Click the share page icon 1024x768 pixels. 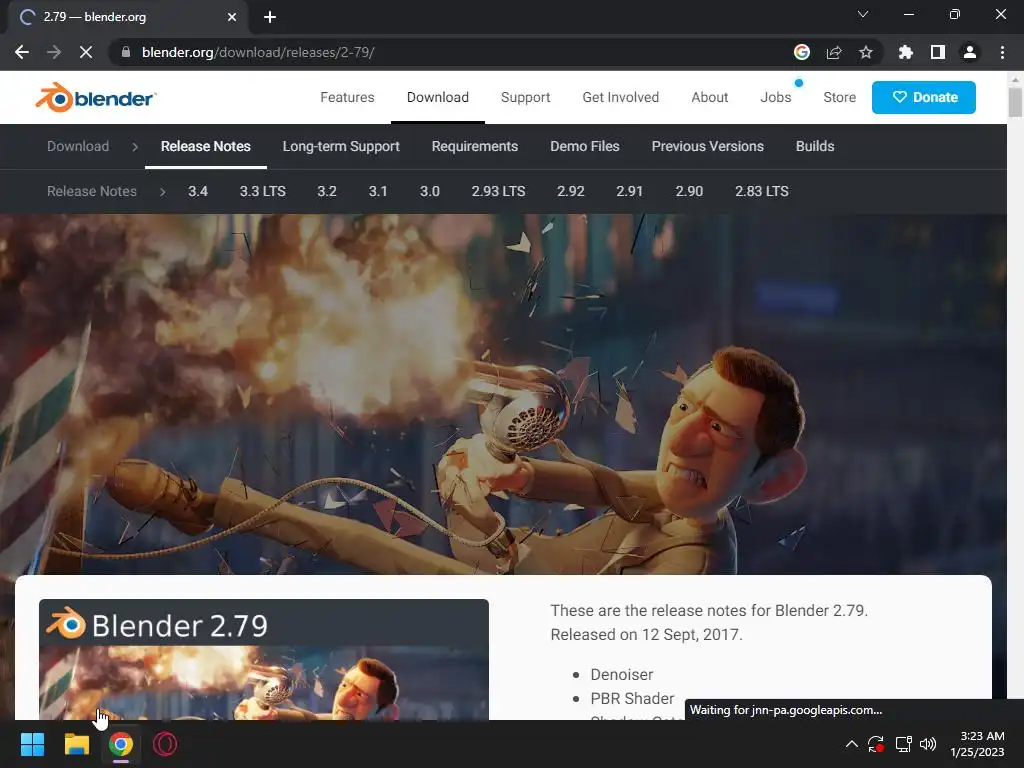834,52
